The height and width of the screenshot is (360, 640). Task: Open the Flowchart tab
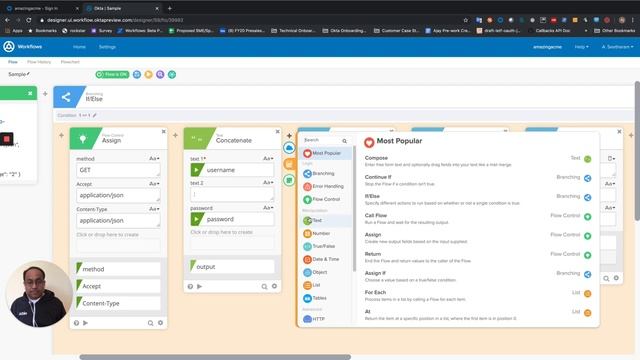70,62
